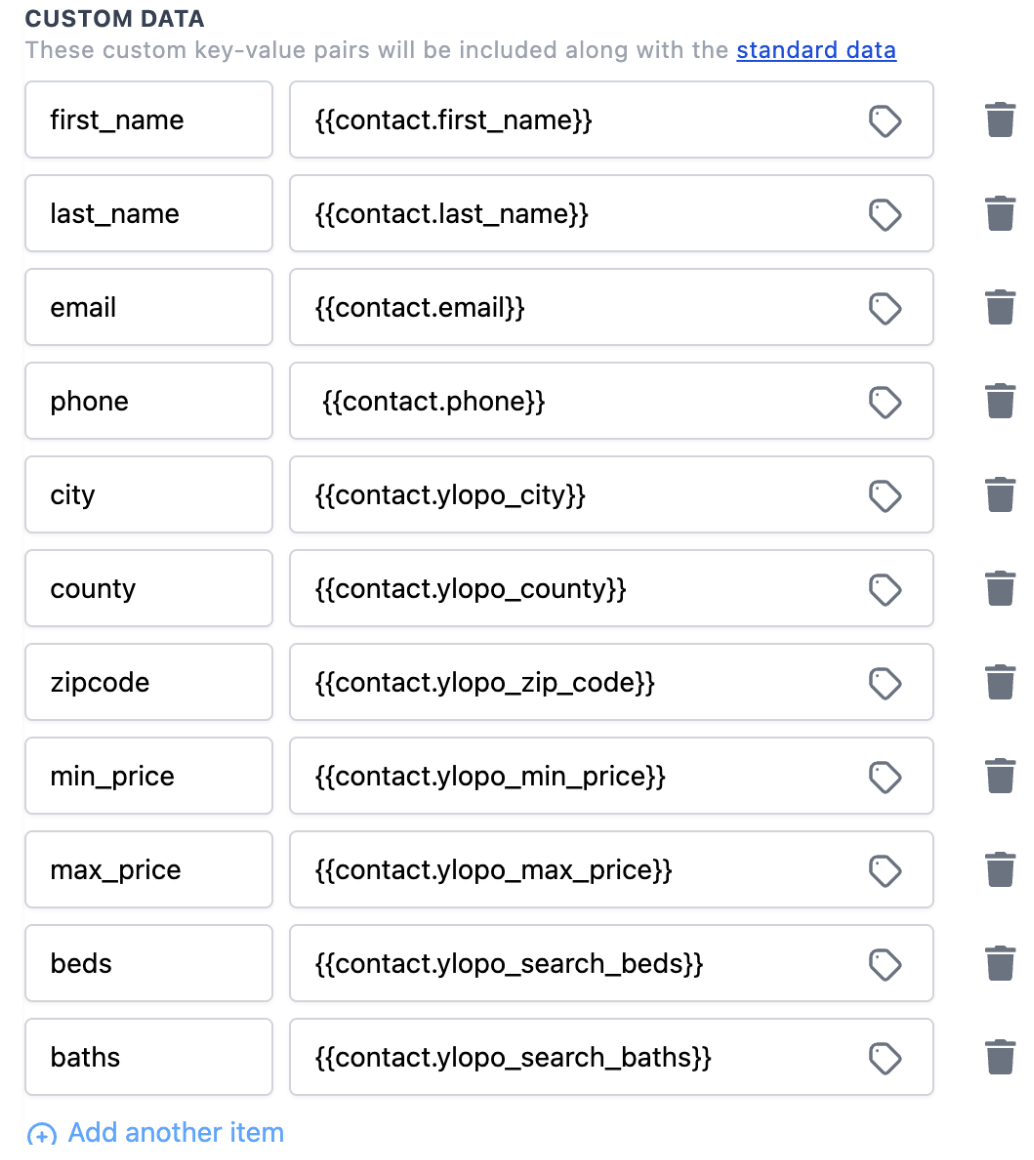Open tag picker for last_name value

(x=884, y=214)
